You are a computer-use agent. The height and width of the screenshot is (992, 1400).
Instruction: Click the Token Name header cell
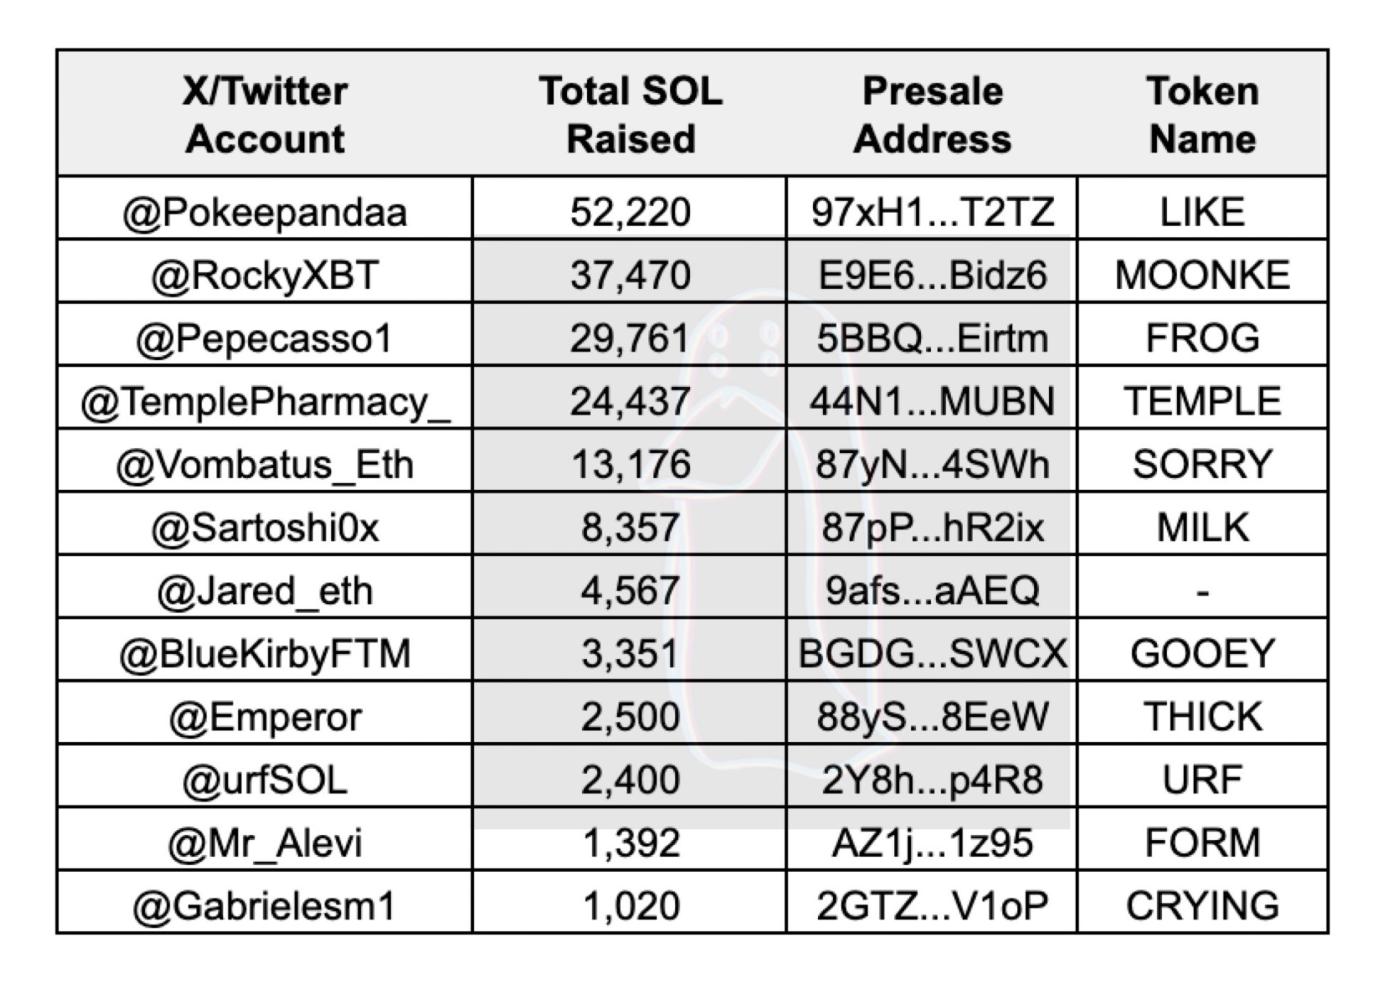click(x=1202, y=114)
